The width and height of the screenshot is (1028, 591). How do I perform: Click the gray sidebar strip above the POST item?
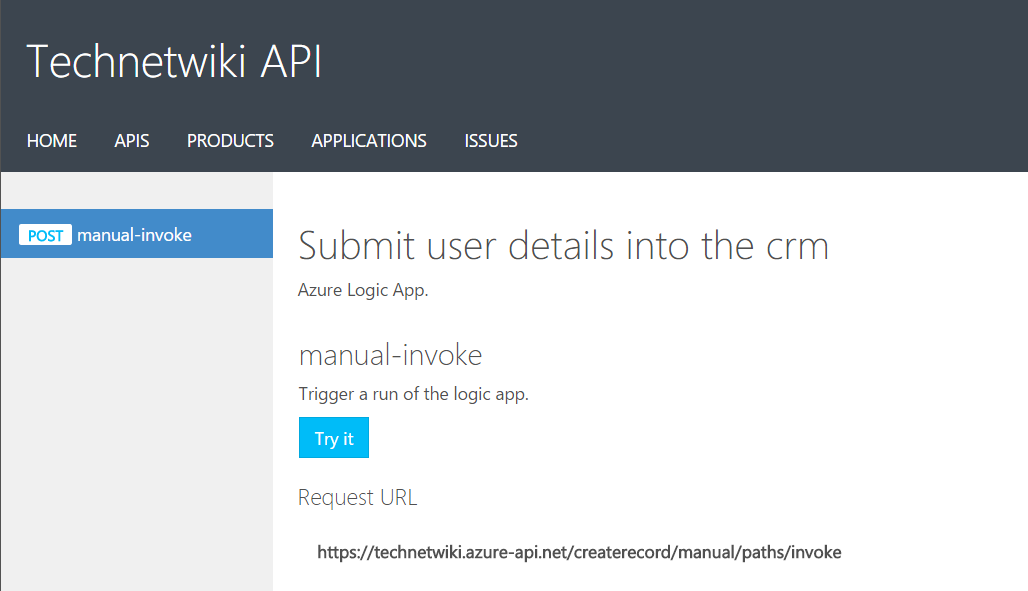point(136,191)
